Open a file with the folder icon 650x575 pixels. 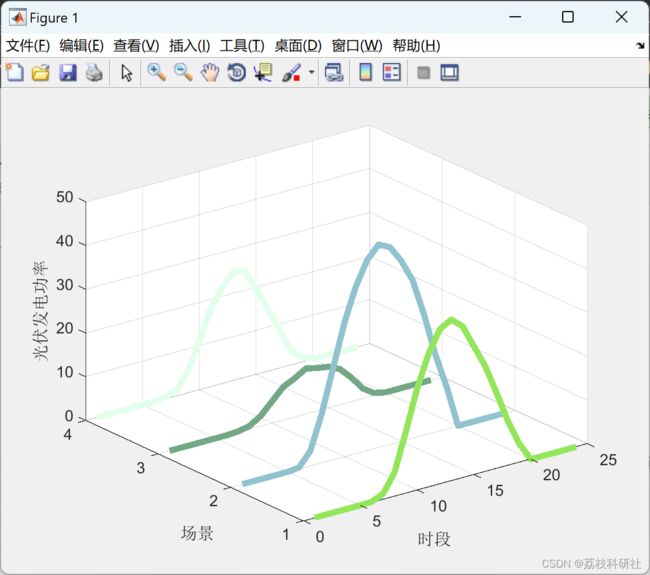pyautogui.click(x=41, y=73)
